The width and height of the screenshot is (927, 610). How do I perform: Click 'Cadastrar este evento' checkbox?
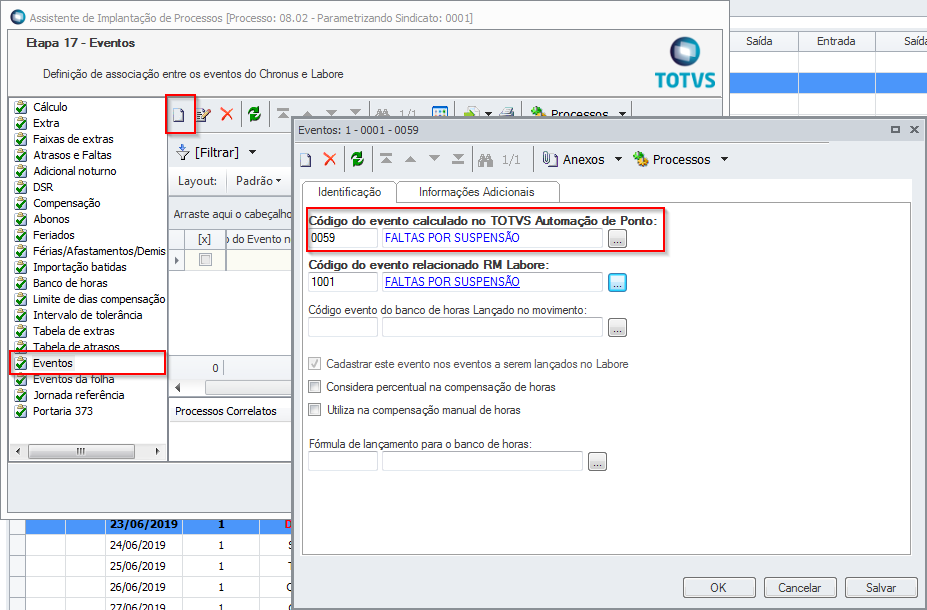315,364
